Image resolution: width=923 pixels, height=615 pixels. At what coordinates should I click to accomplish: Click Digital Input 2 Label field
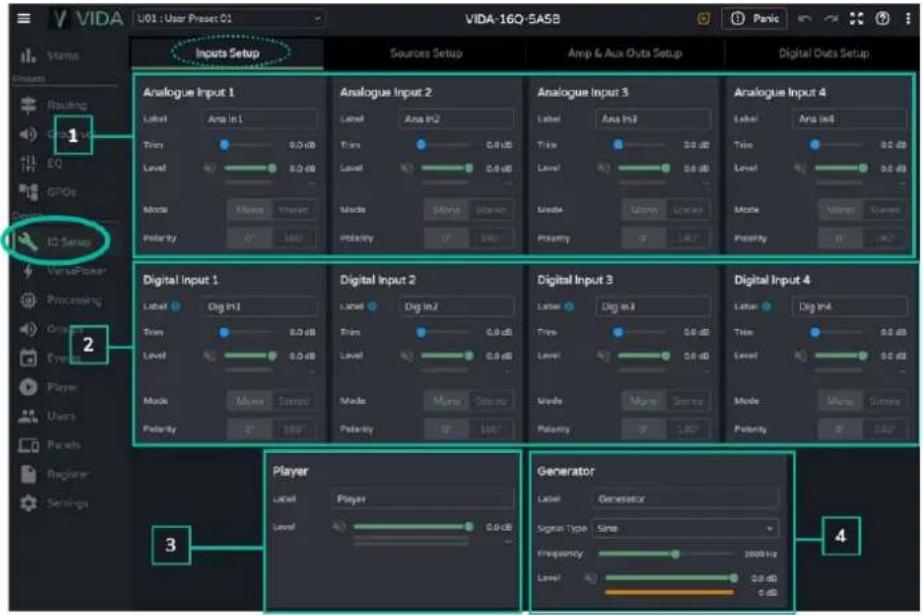[x=456, y=307]
